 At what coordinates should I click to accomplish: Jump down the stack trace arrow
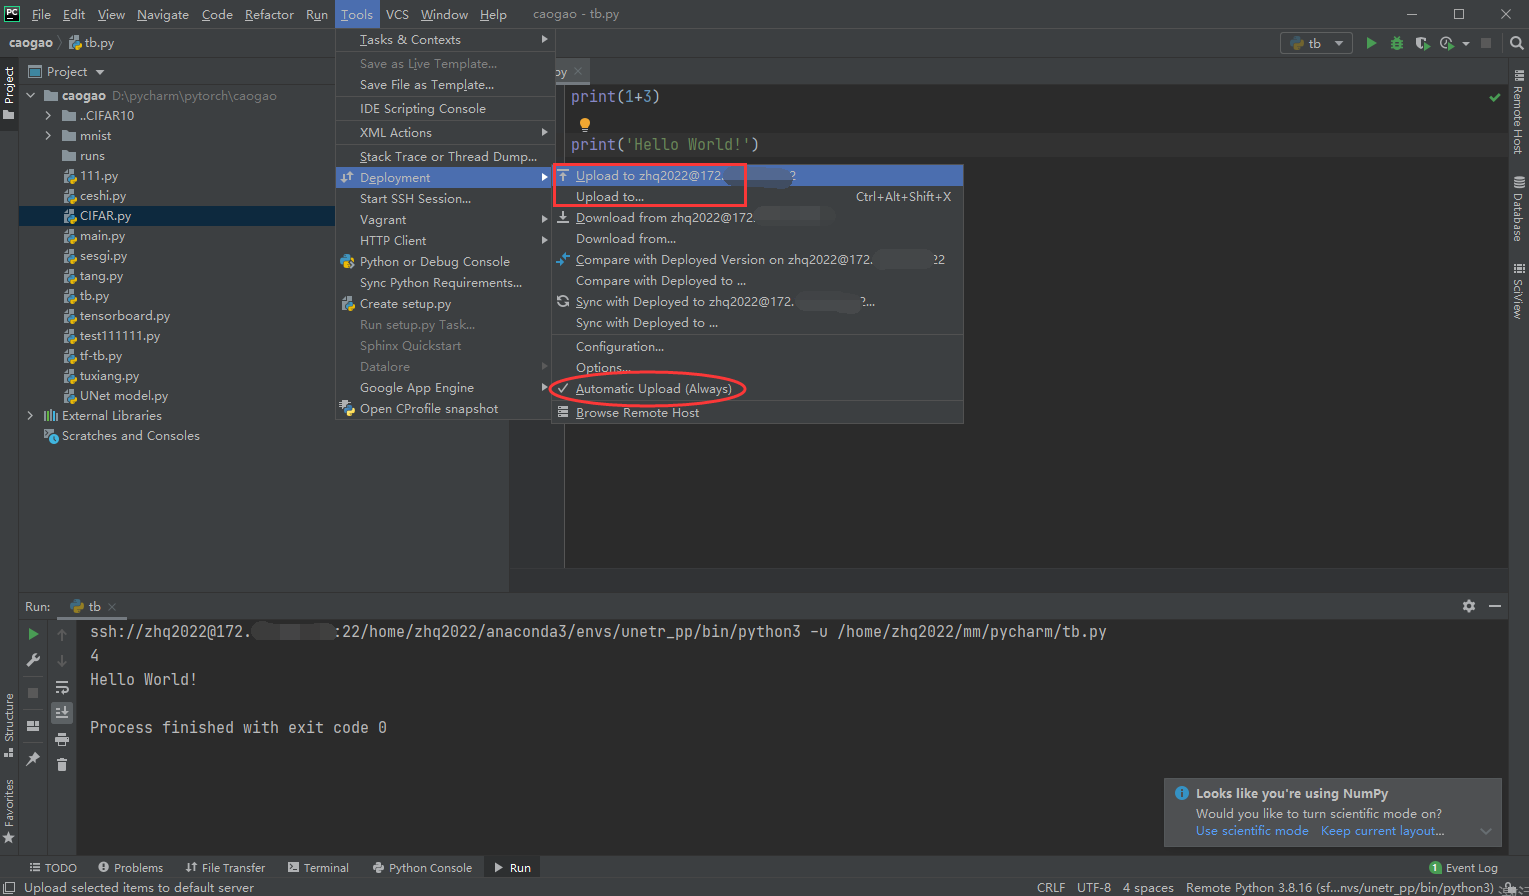[62, 660]
